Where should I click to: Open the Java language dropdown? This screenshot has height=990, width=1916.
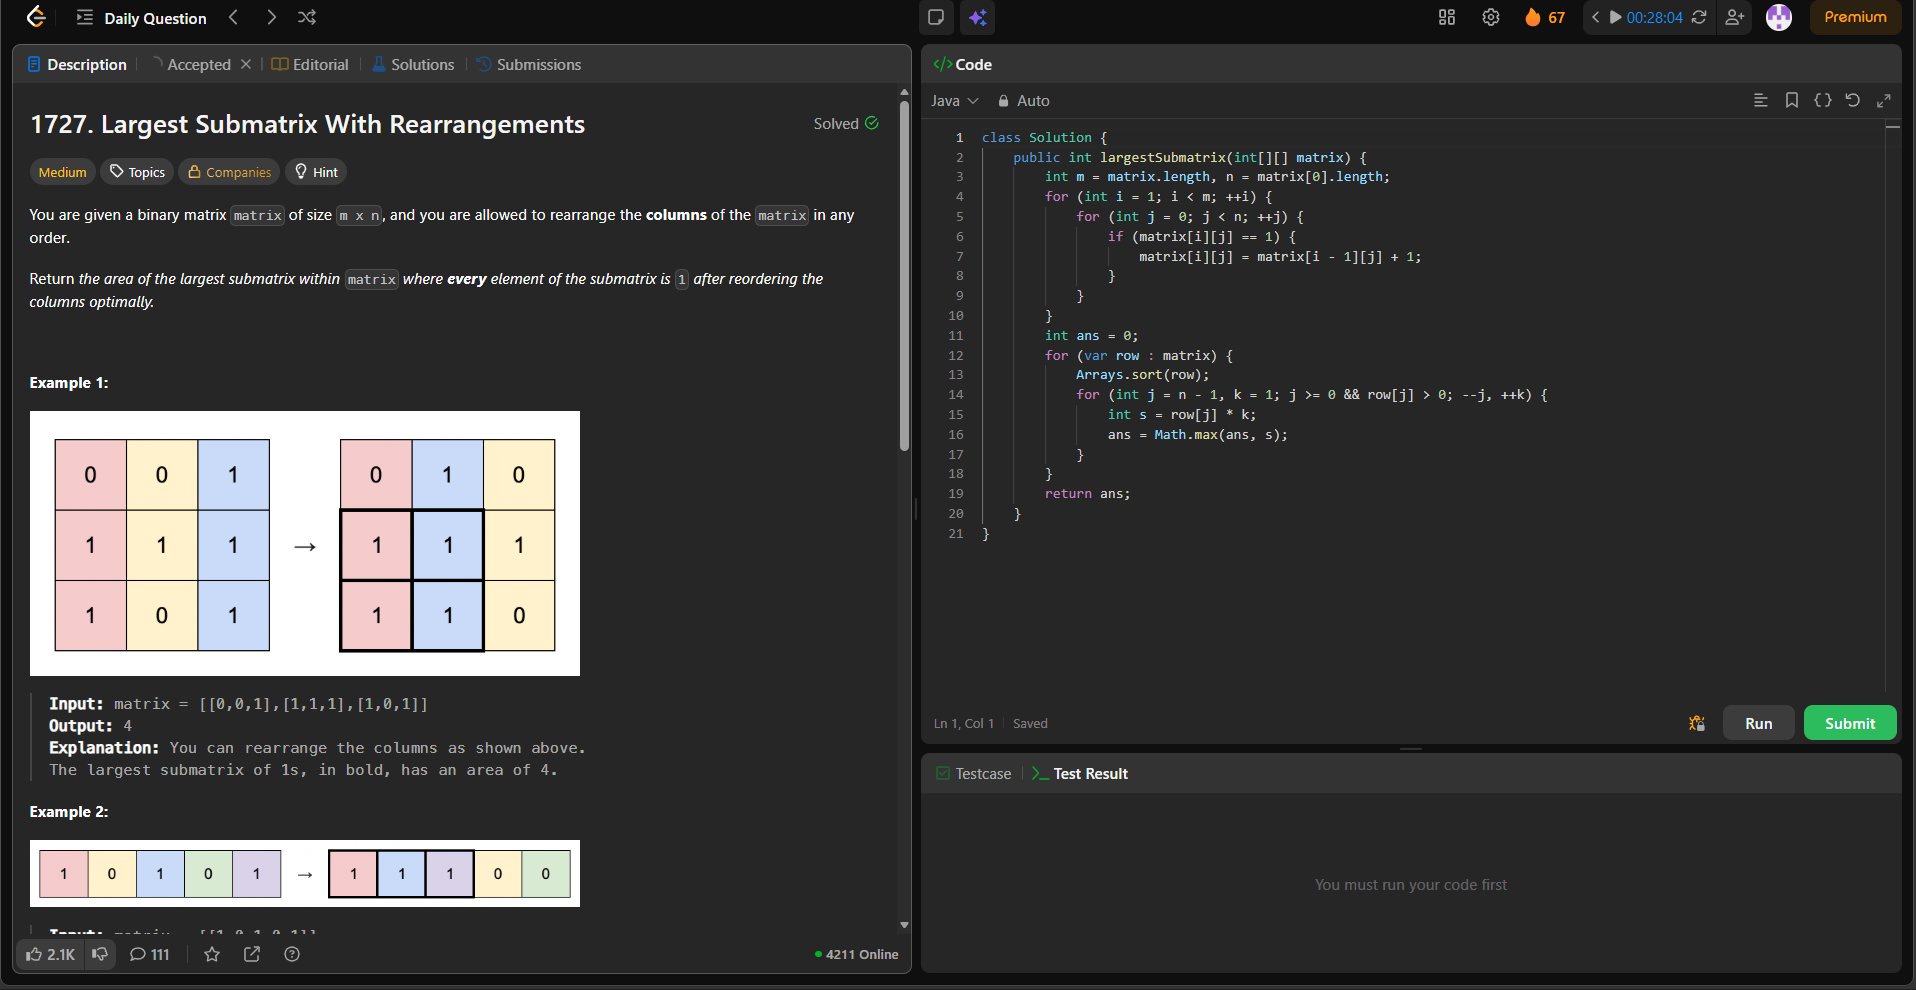tap(954, 101)
